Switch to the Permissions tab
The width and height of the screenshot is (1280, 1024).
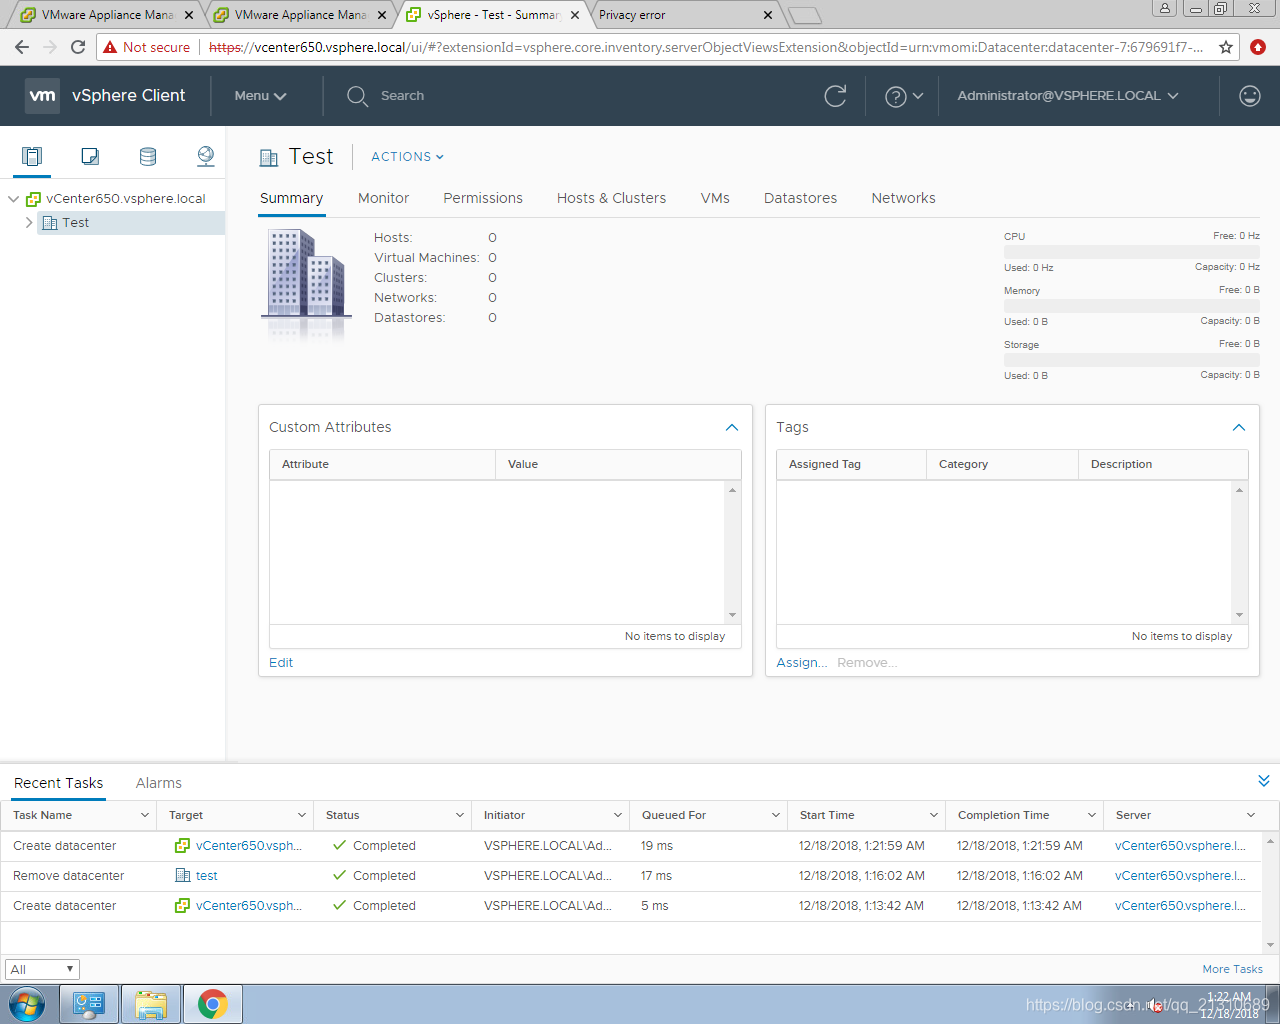[483, 198]
